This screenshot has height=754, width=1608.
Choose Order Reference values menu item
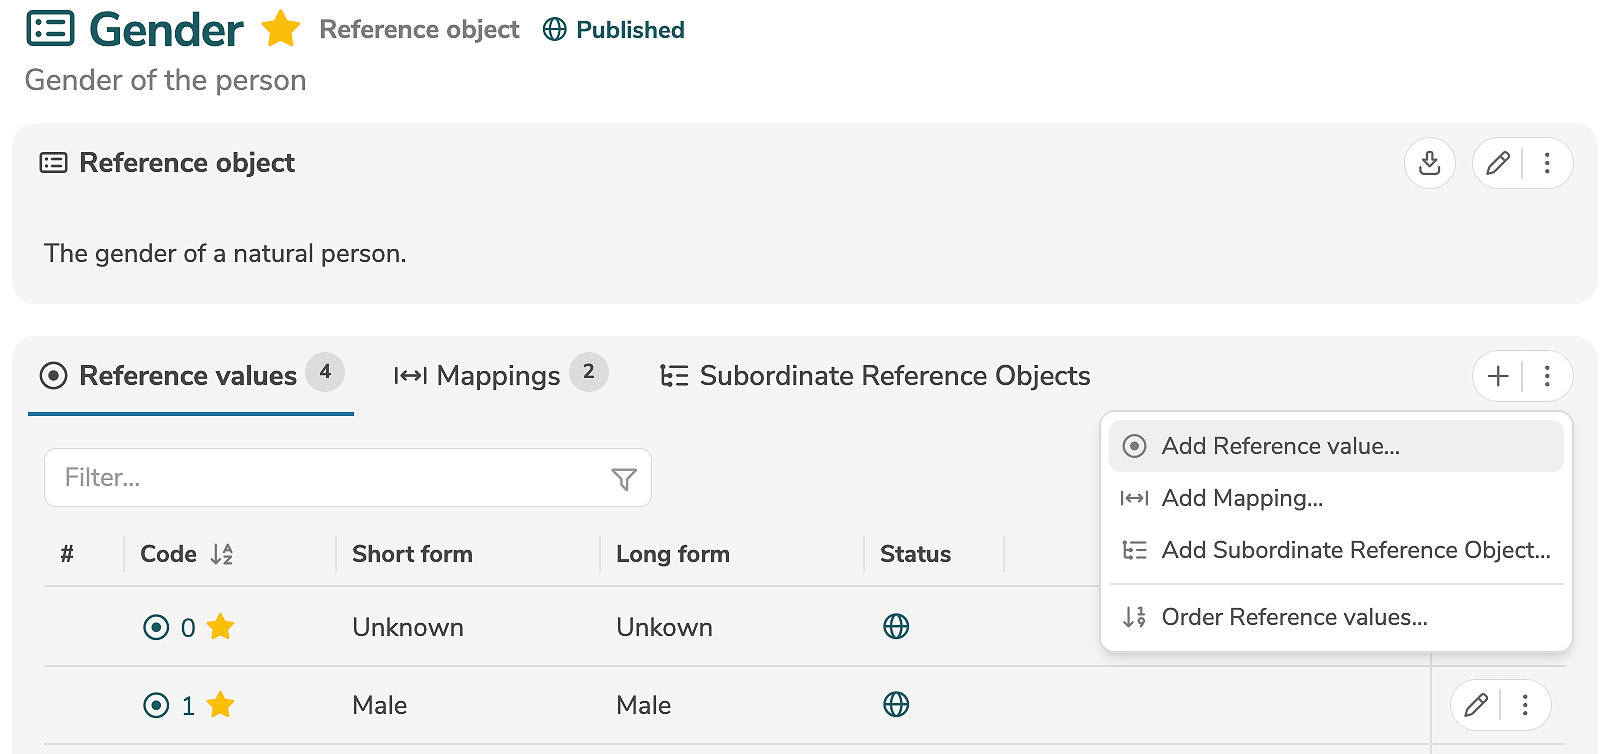(1294, 617)
